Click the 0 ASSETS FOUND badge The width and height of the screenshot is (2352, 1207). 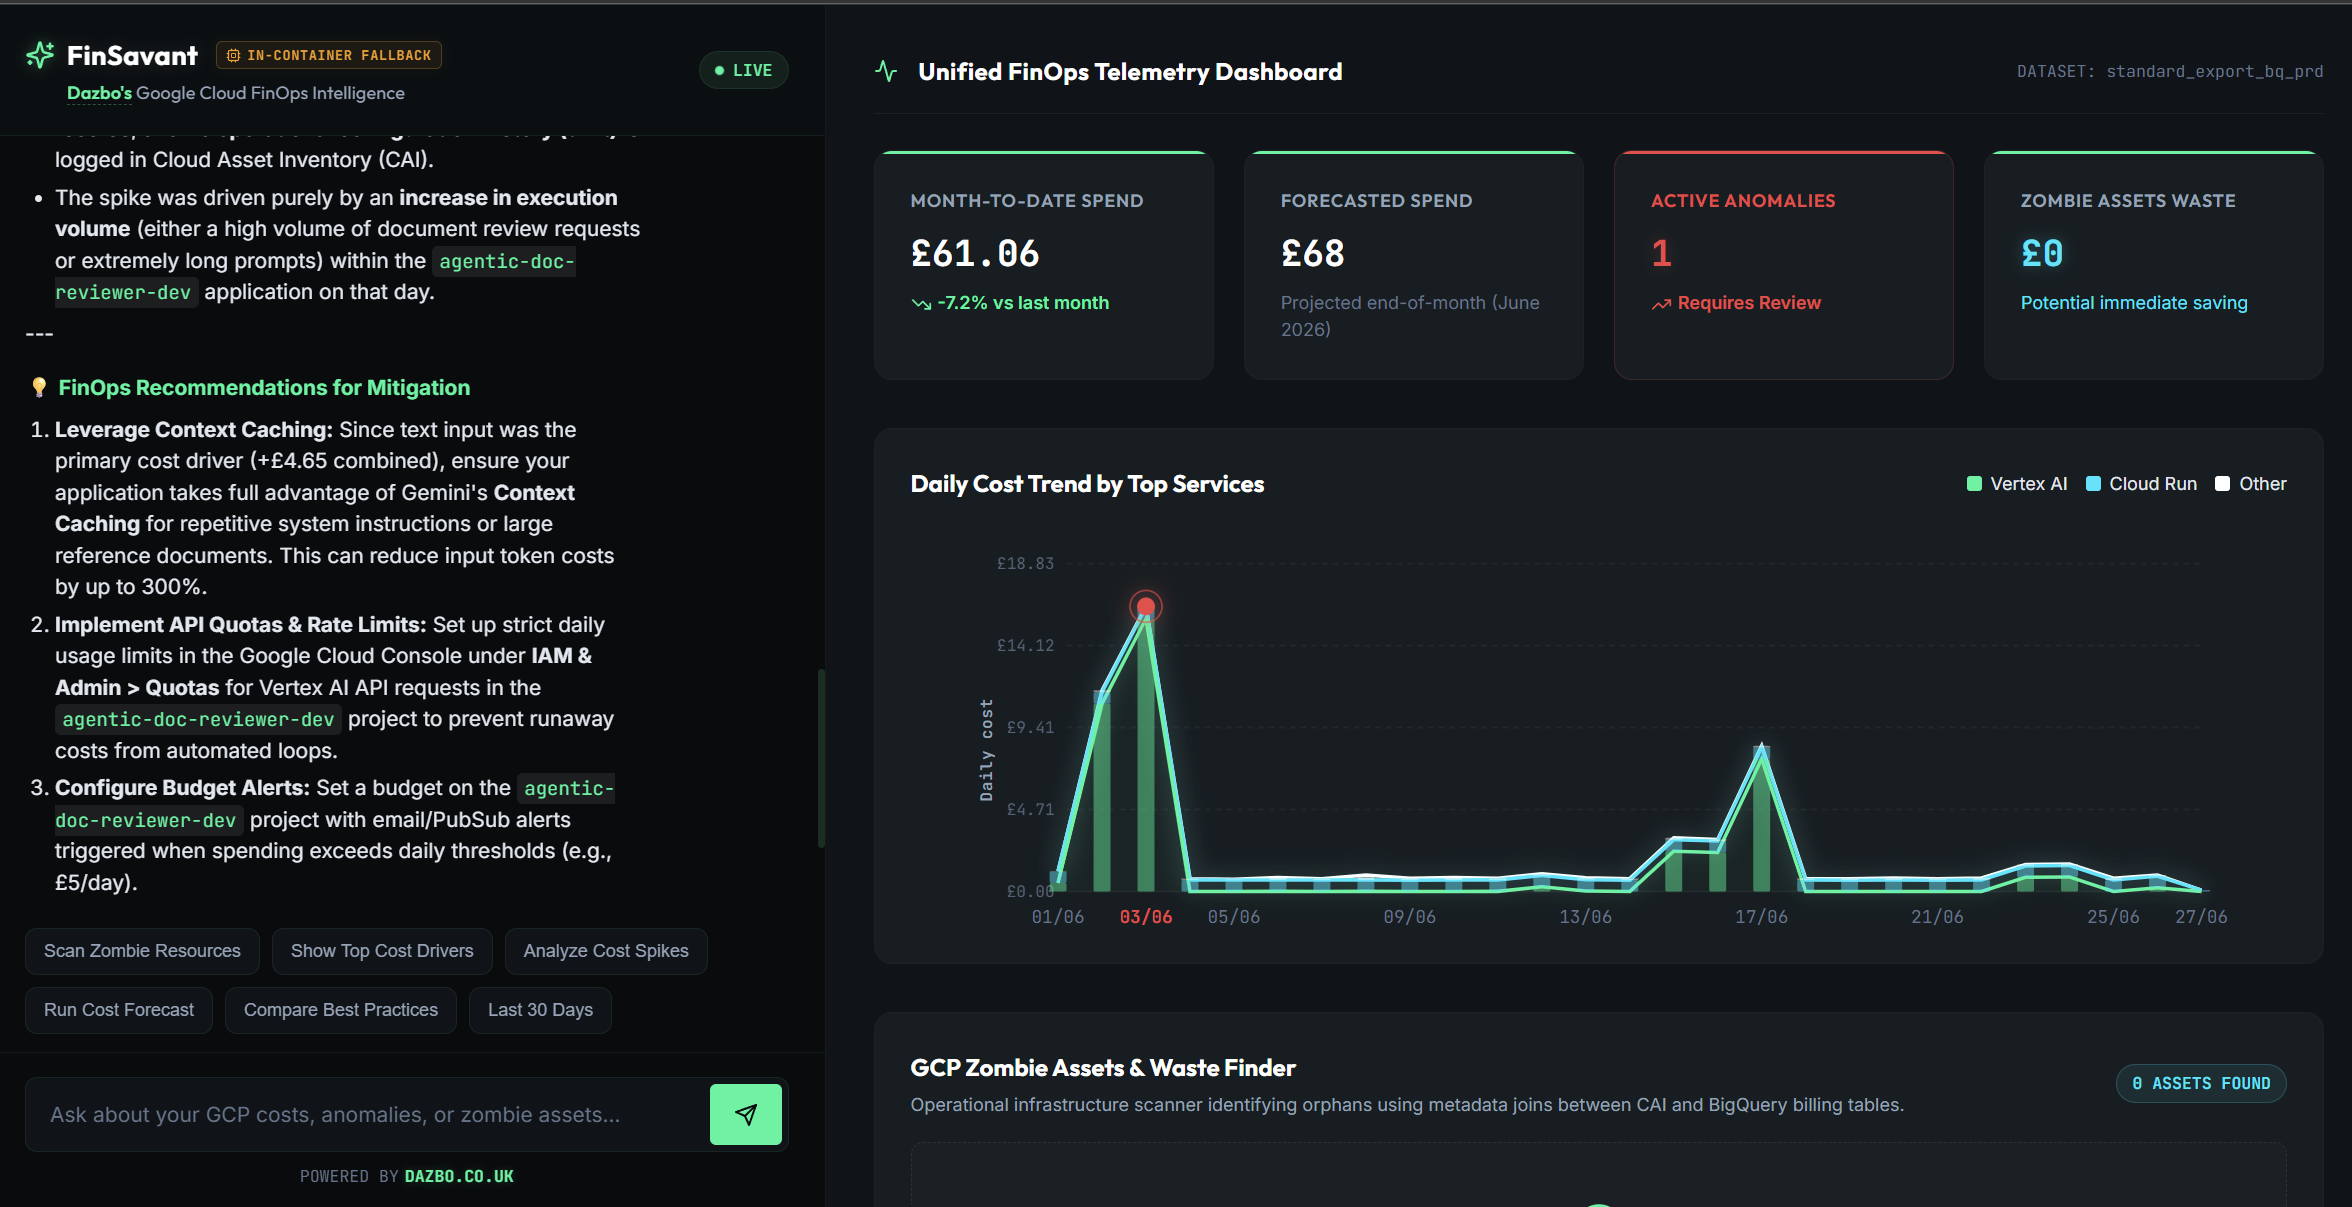click(2201, 1083)
